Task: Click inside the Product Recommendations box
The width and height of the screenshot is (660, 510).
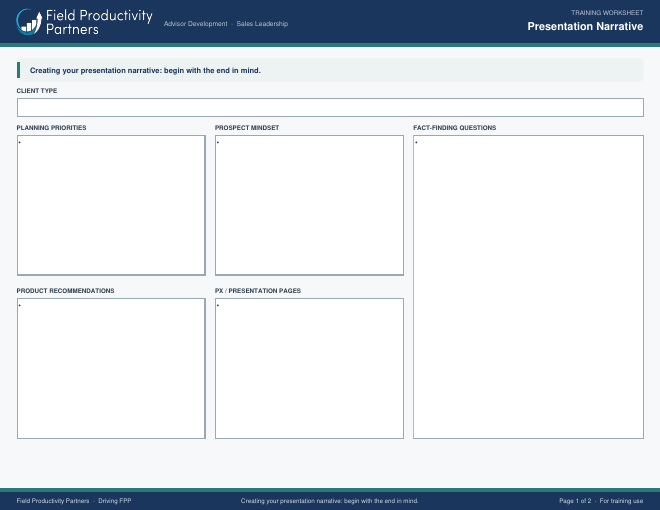Action: [x=111, y=369]
